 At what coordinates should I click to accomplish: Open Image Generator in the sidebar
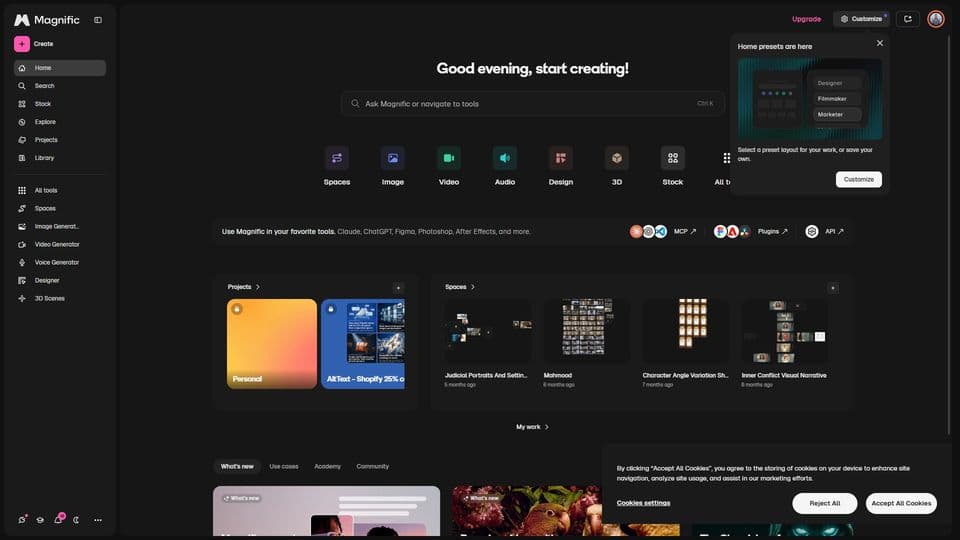point(60,227)
